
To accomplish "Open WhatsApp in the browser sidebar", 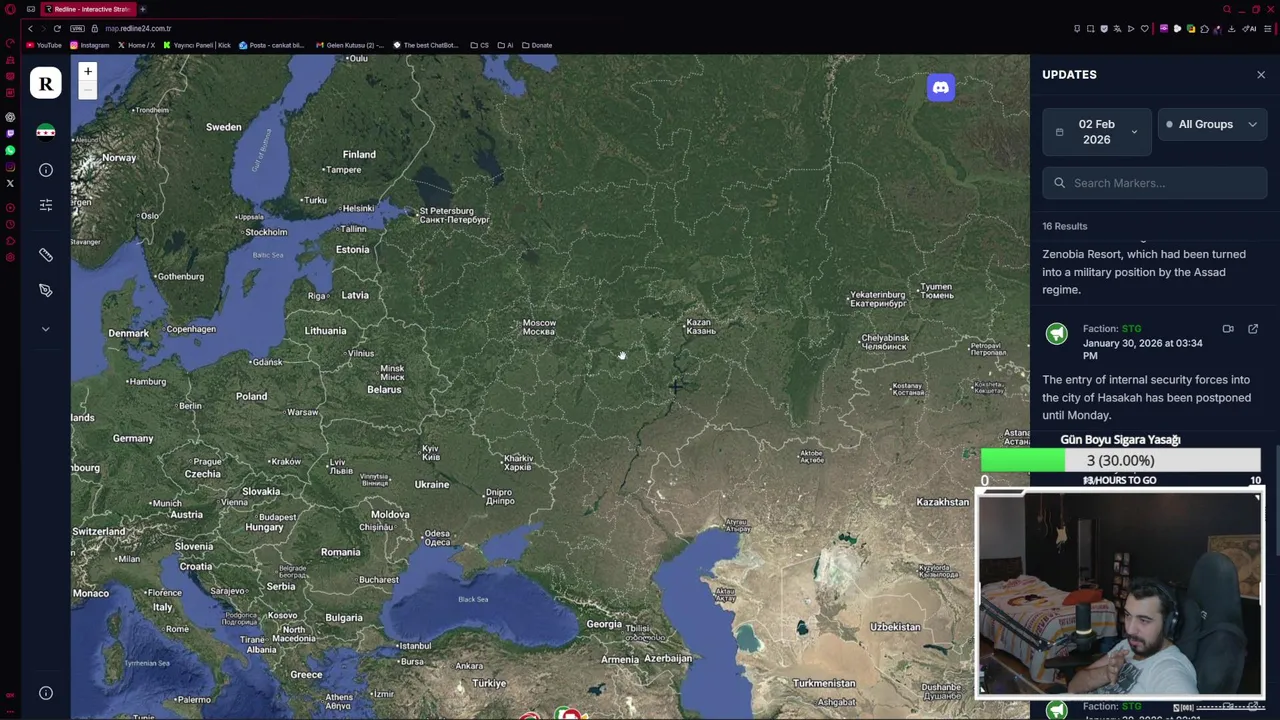I will tap(10, 150).
